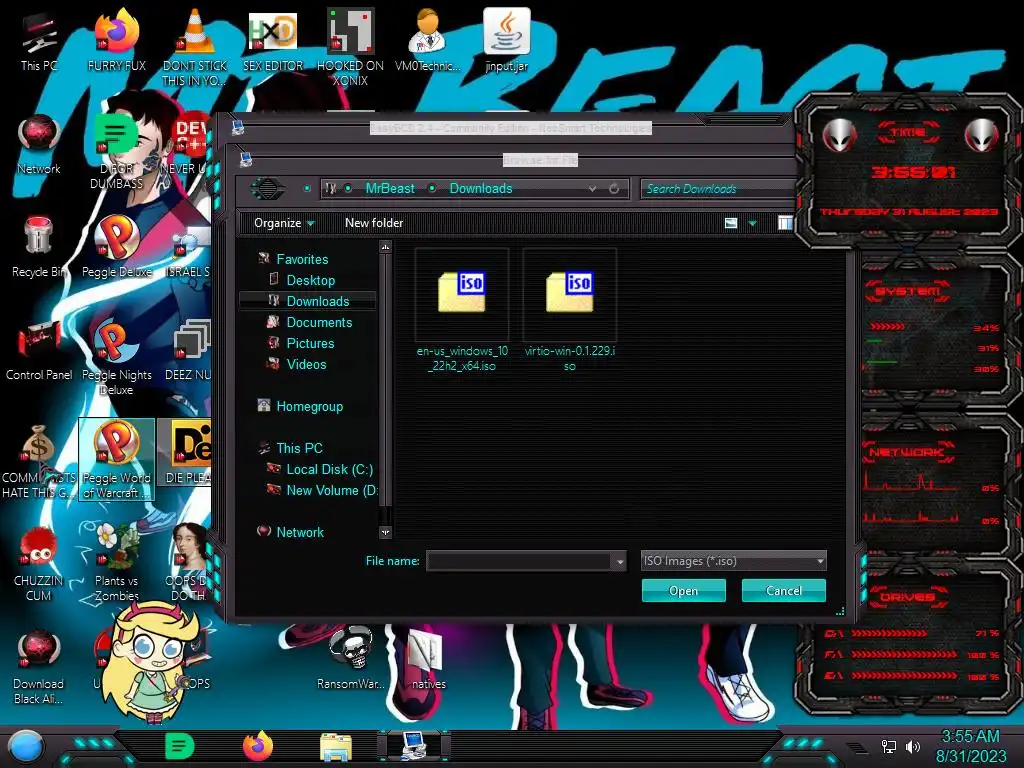Open Download Black Ali... shortcut
This screenshot has height=768, width=1024.
(x=38, y=666)
